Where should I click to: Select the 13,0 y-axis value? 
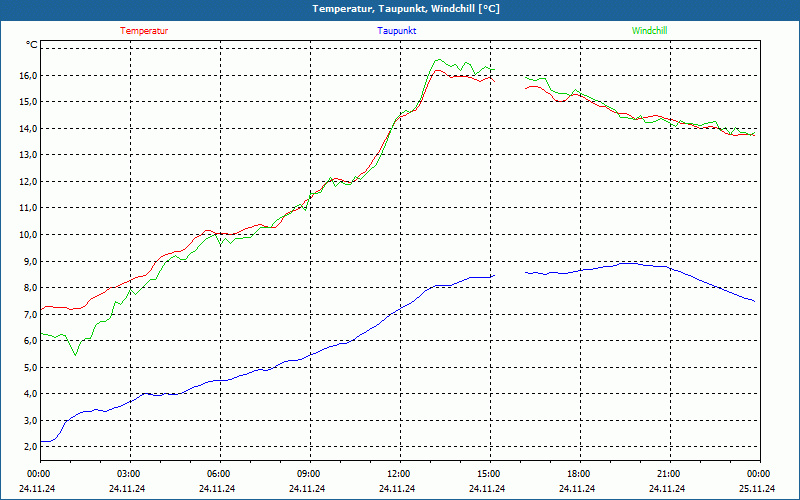pyautogui.click(x=29, y=155)
